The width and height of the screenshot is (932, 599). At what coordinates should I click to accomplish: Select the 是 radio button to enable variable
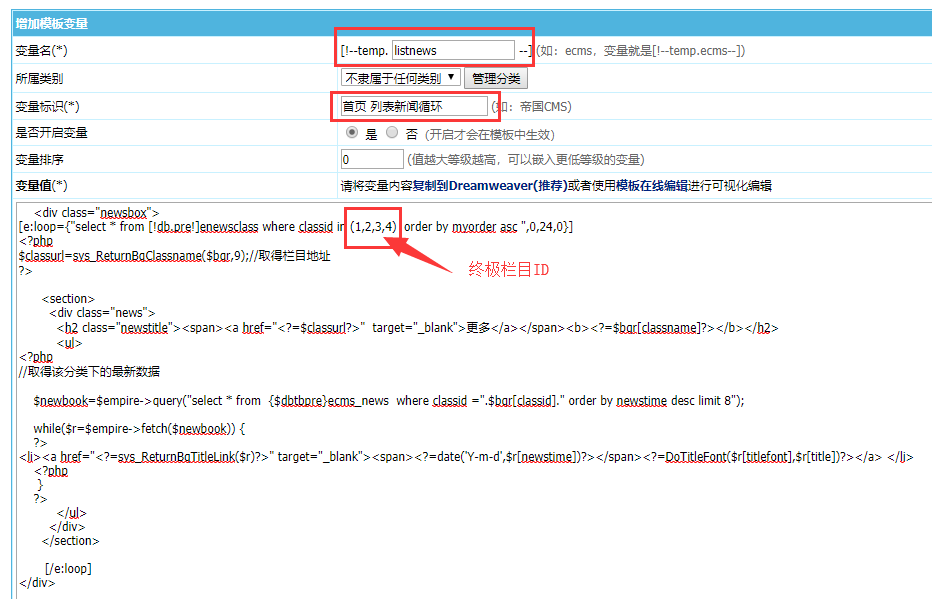[x=352, y=133]
